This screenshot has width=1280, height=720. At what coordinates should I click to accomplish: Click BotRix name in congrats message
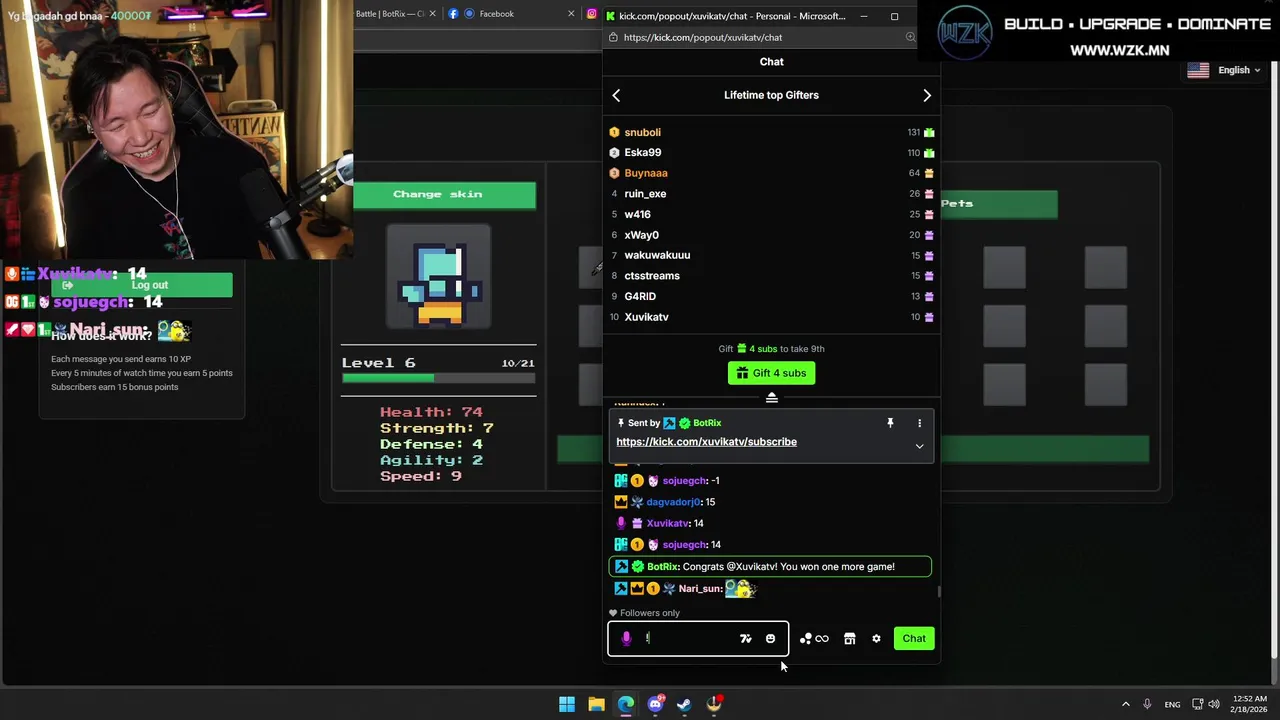pyautogui.click(x=662, y=567)
